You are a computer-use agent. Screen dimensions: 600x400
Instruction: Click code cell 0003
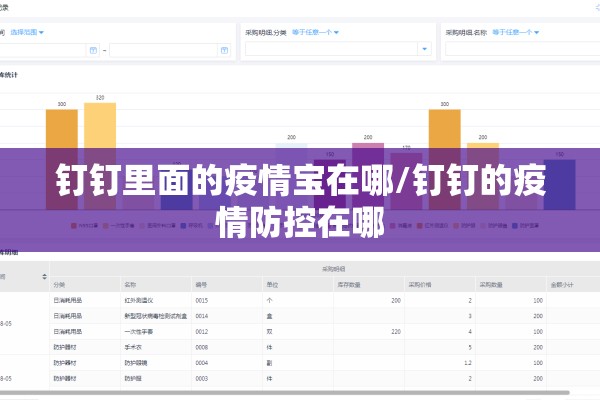[x=202, y=379]
